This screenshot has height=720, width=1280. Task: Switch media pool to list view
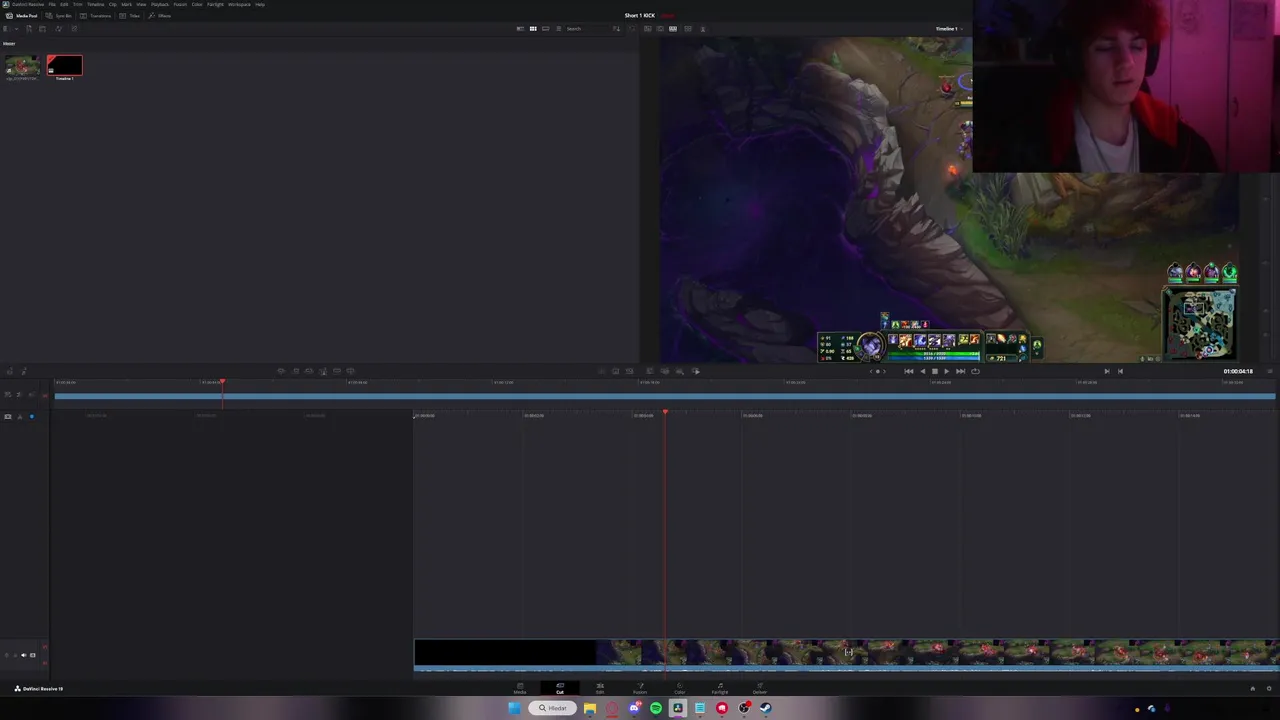pyautogui.click(x=558, y=28)
